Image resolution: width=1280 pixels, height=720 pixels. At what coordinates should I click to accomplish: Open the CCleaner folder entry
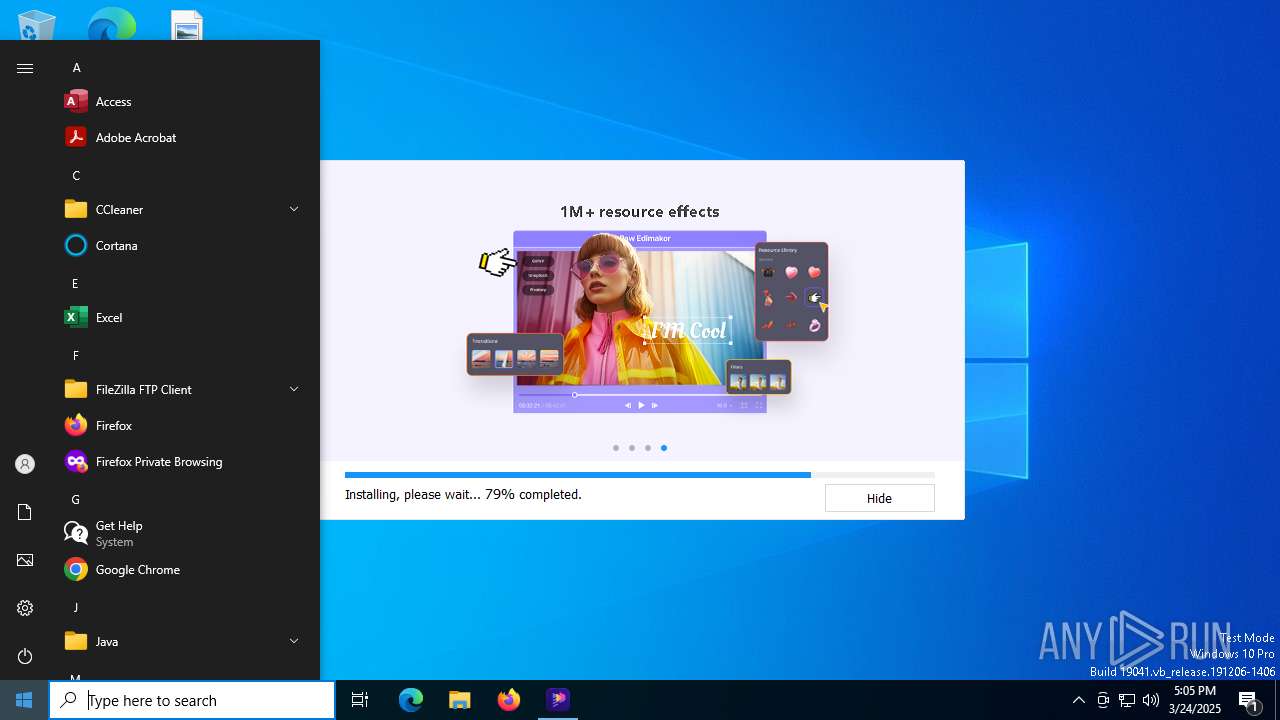180,209
